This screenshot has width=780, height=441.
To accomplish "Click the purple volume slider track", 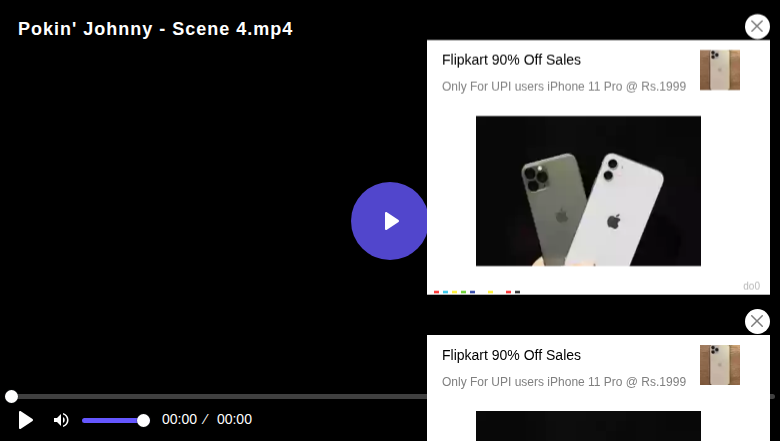I will point(110,420).
